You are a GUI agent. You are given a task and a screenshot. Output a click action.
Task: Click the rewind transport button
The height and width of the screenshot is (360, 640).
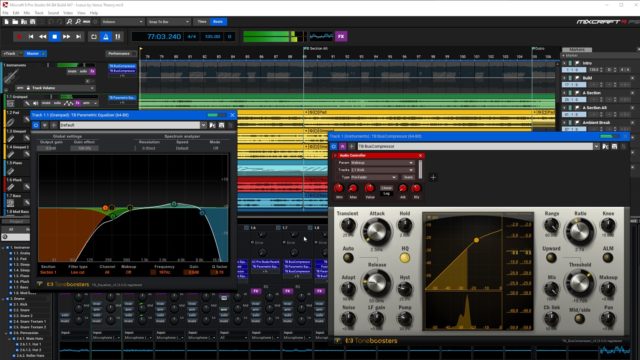(42, 37)
